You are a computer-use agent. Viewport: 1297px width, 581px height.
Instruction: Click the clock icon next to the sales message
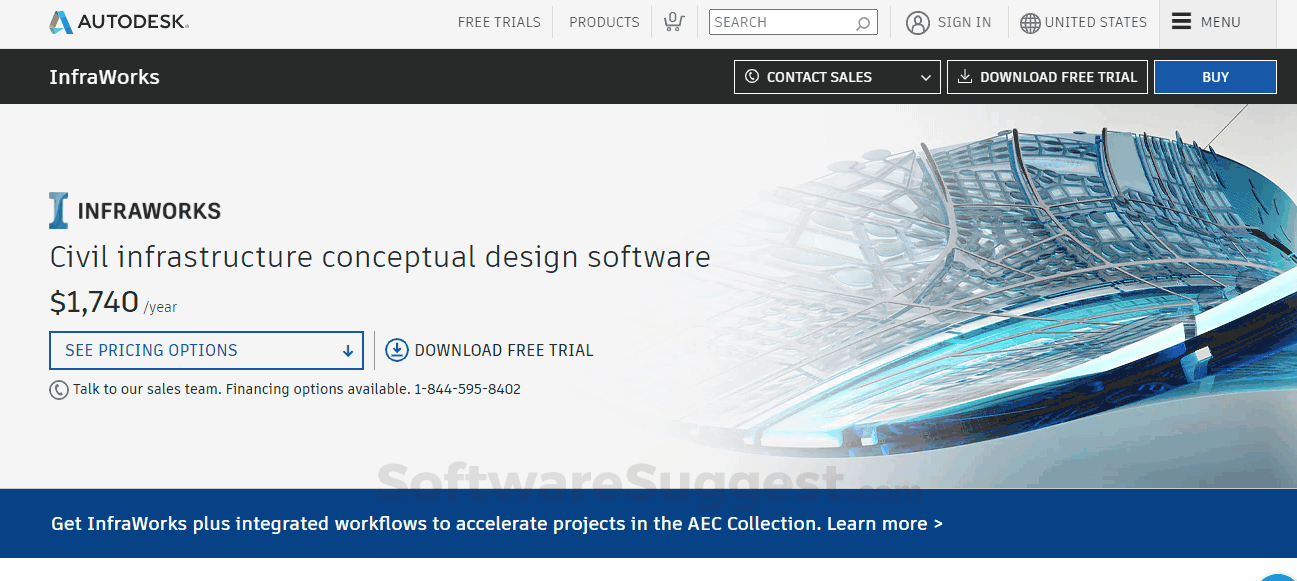click(x=58, y=389)
